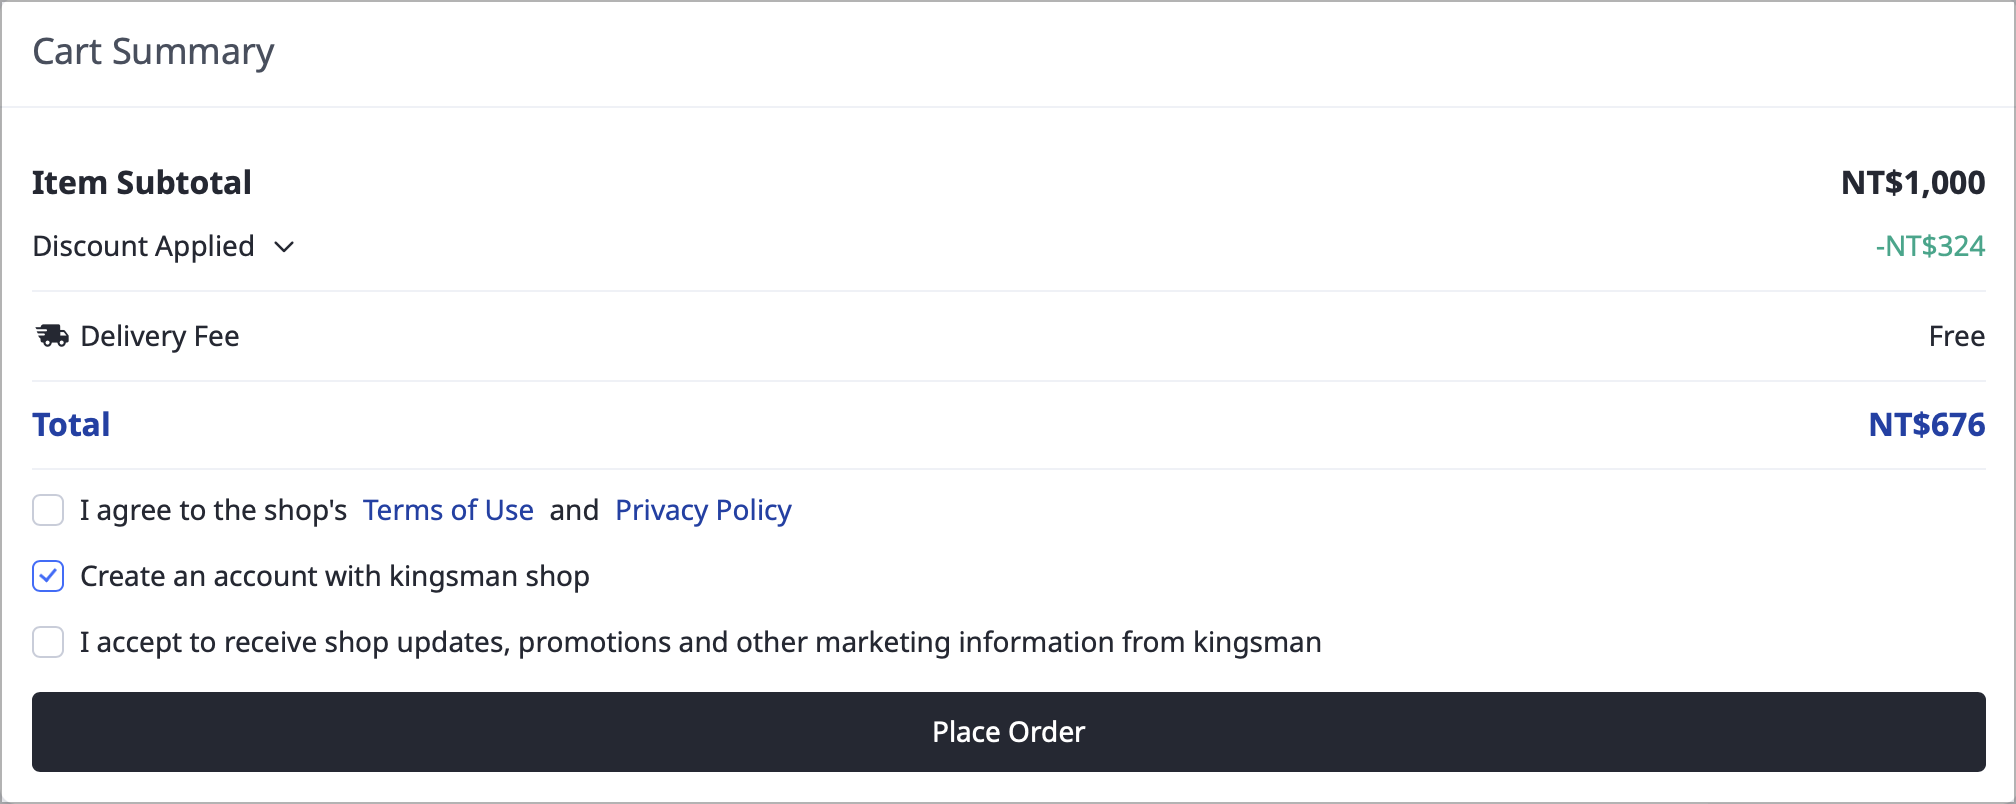Click the Cart Summary heading
Viewport: 2016px width, 804px height.
point(153,52)
